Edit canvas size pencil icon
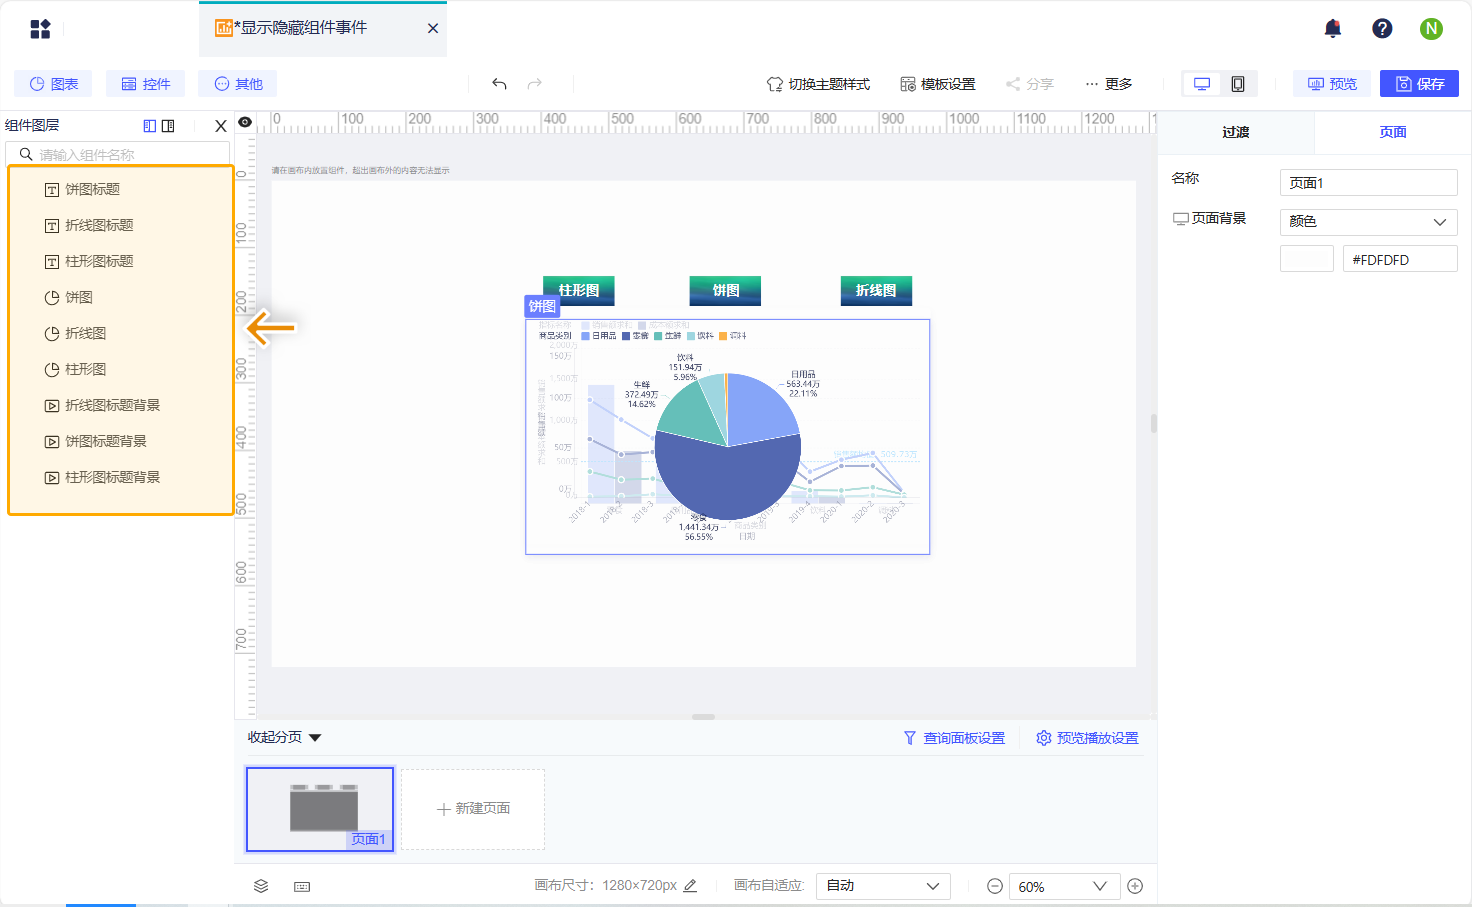 coord(690,885)
